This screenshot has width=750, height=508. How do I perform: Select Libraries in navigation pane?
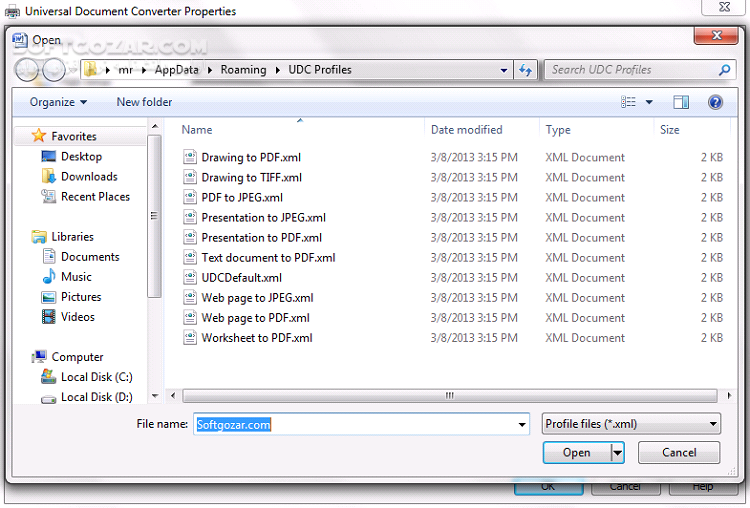(x=72, y=237)
